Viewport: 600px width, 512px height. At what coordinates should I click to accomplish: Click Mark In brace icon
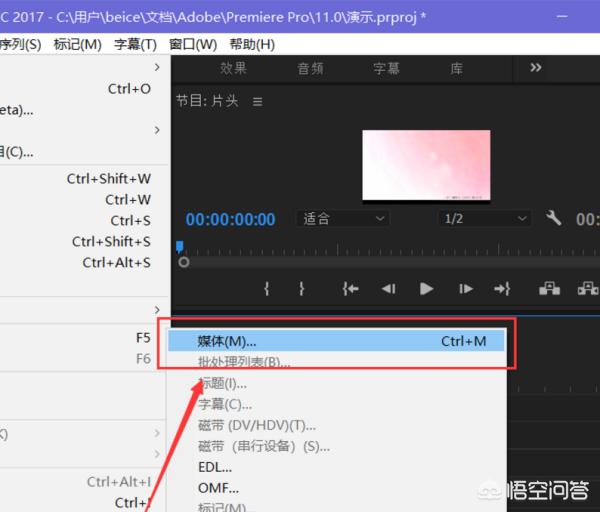click(267, 289)
